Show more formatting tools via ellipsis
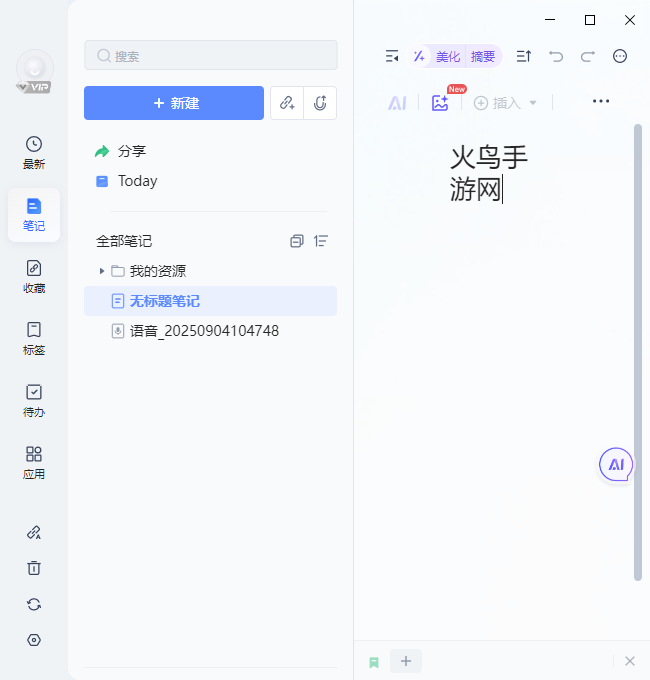 click(601, 101)
